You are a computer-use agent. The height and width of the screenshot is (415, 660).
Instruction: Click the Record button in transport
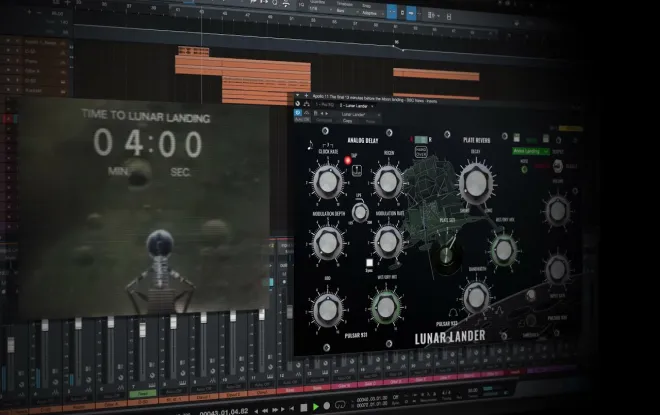[x=327, y=406]
